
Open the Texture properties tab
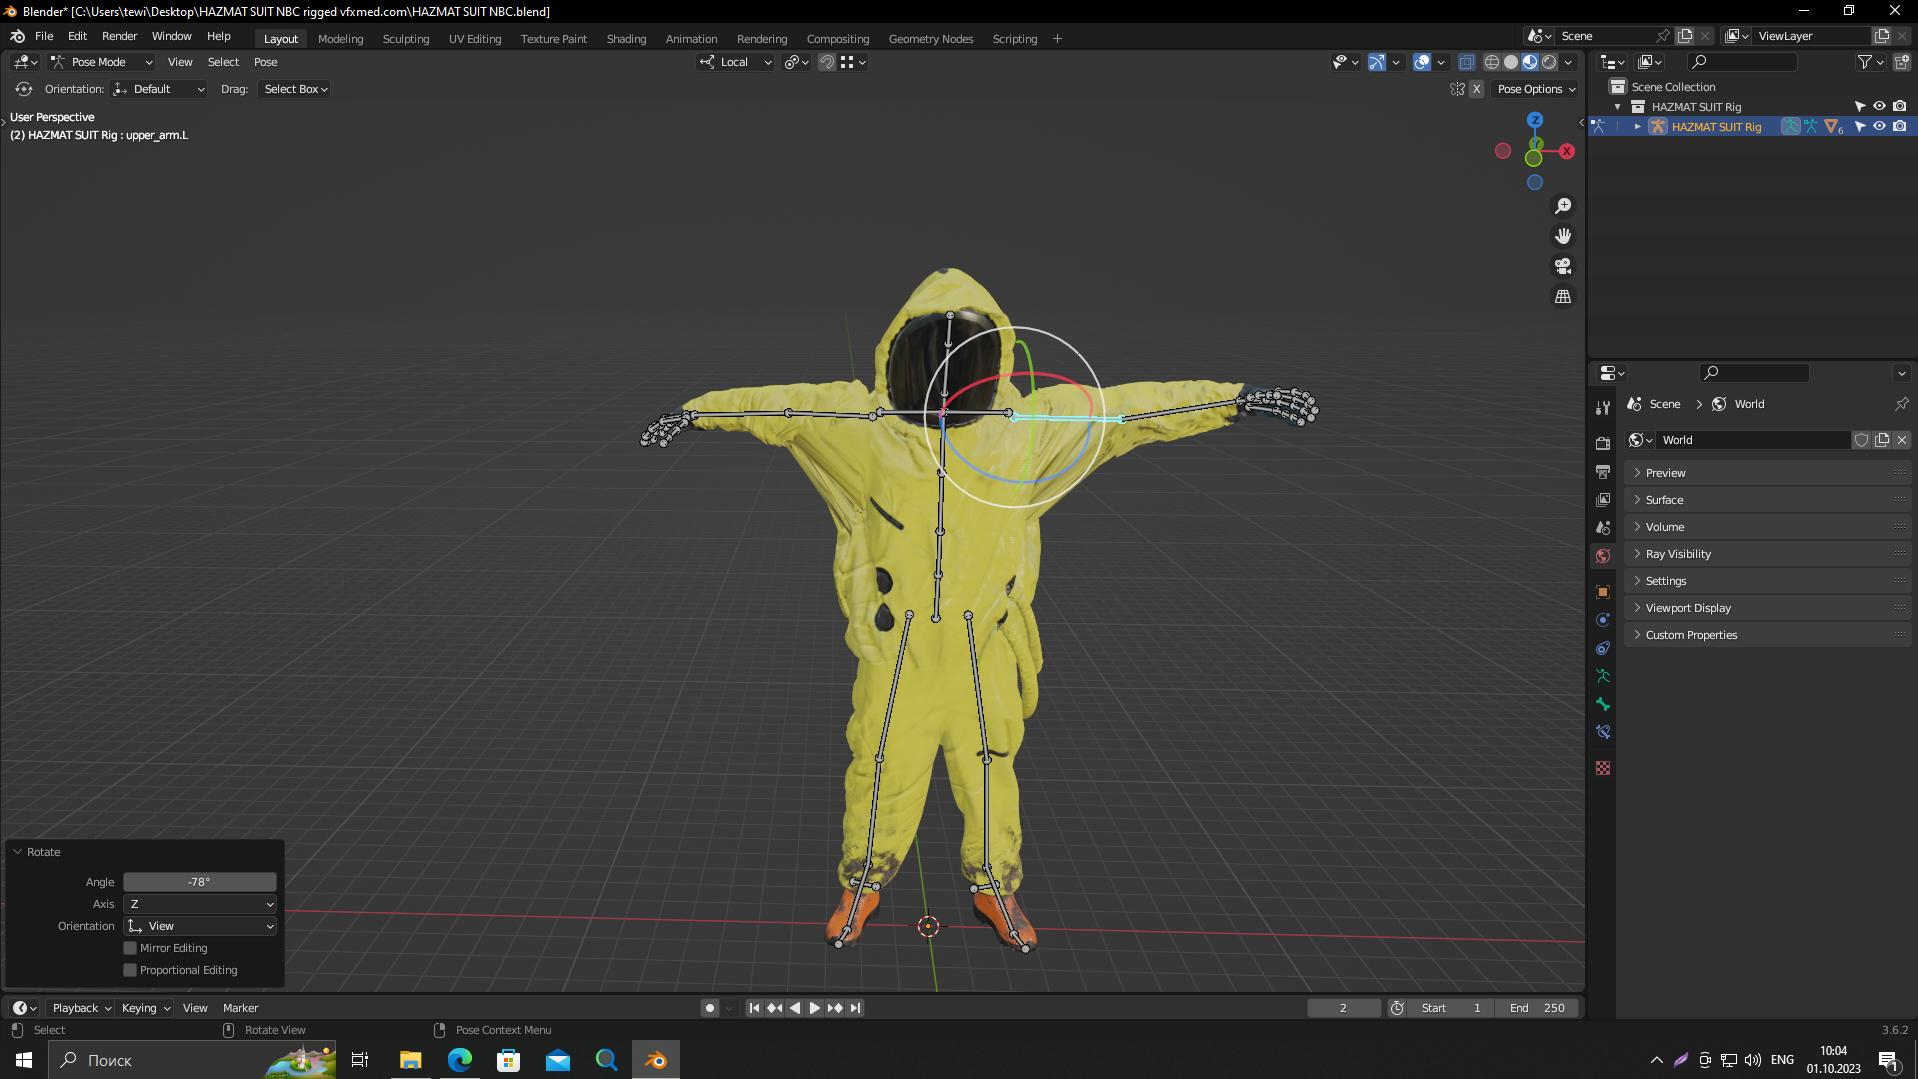pos(1603,768)
